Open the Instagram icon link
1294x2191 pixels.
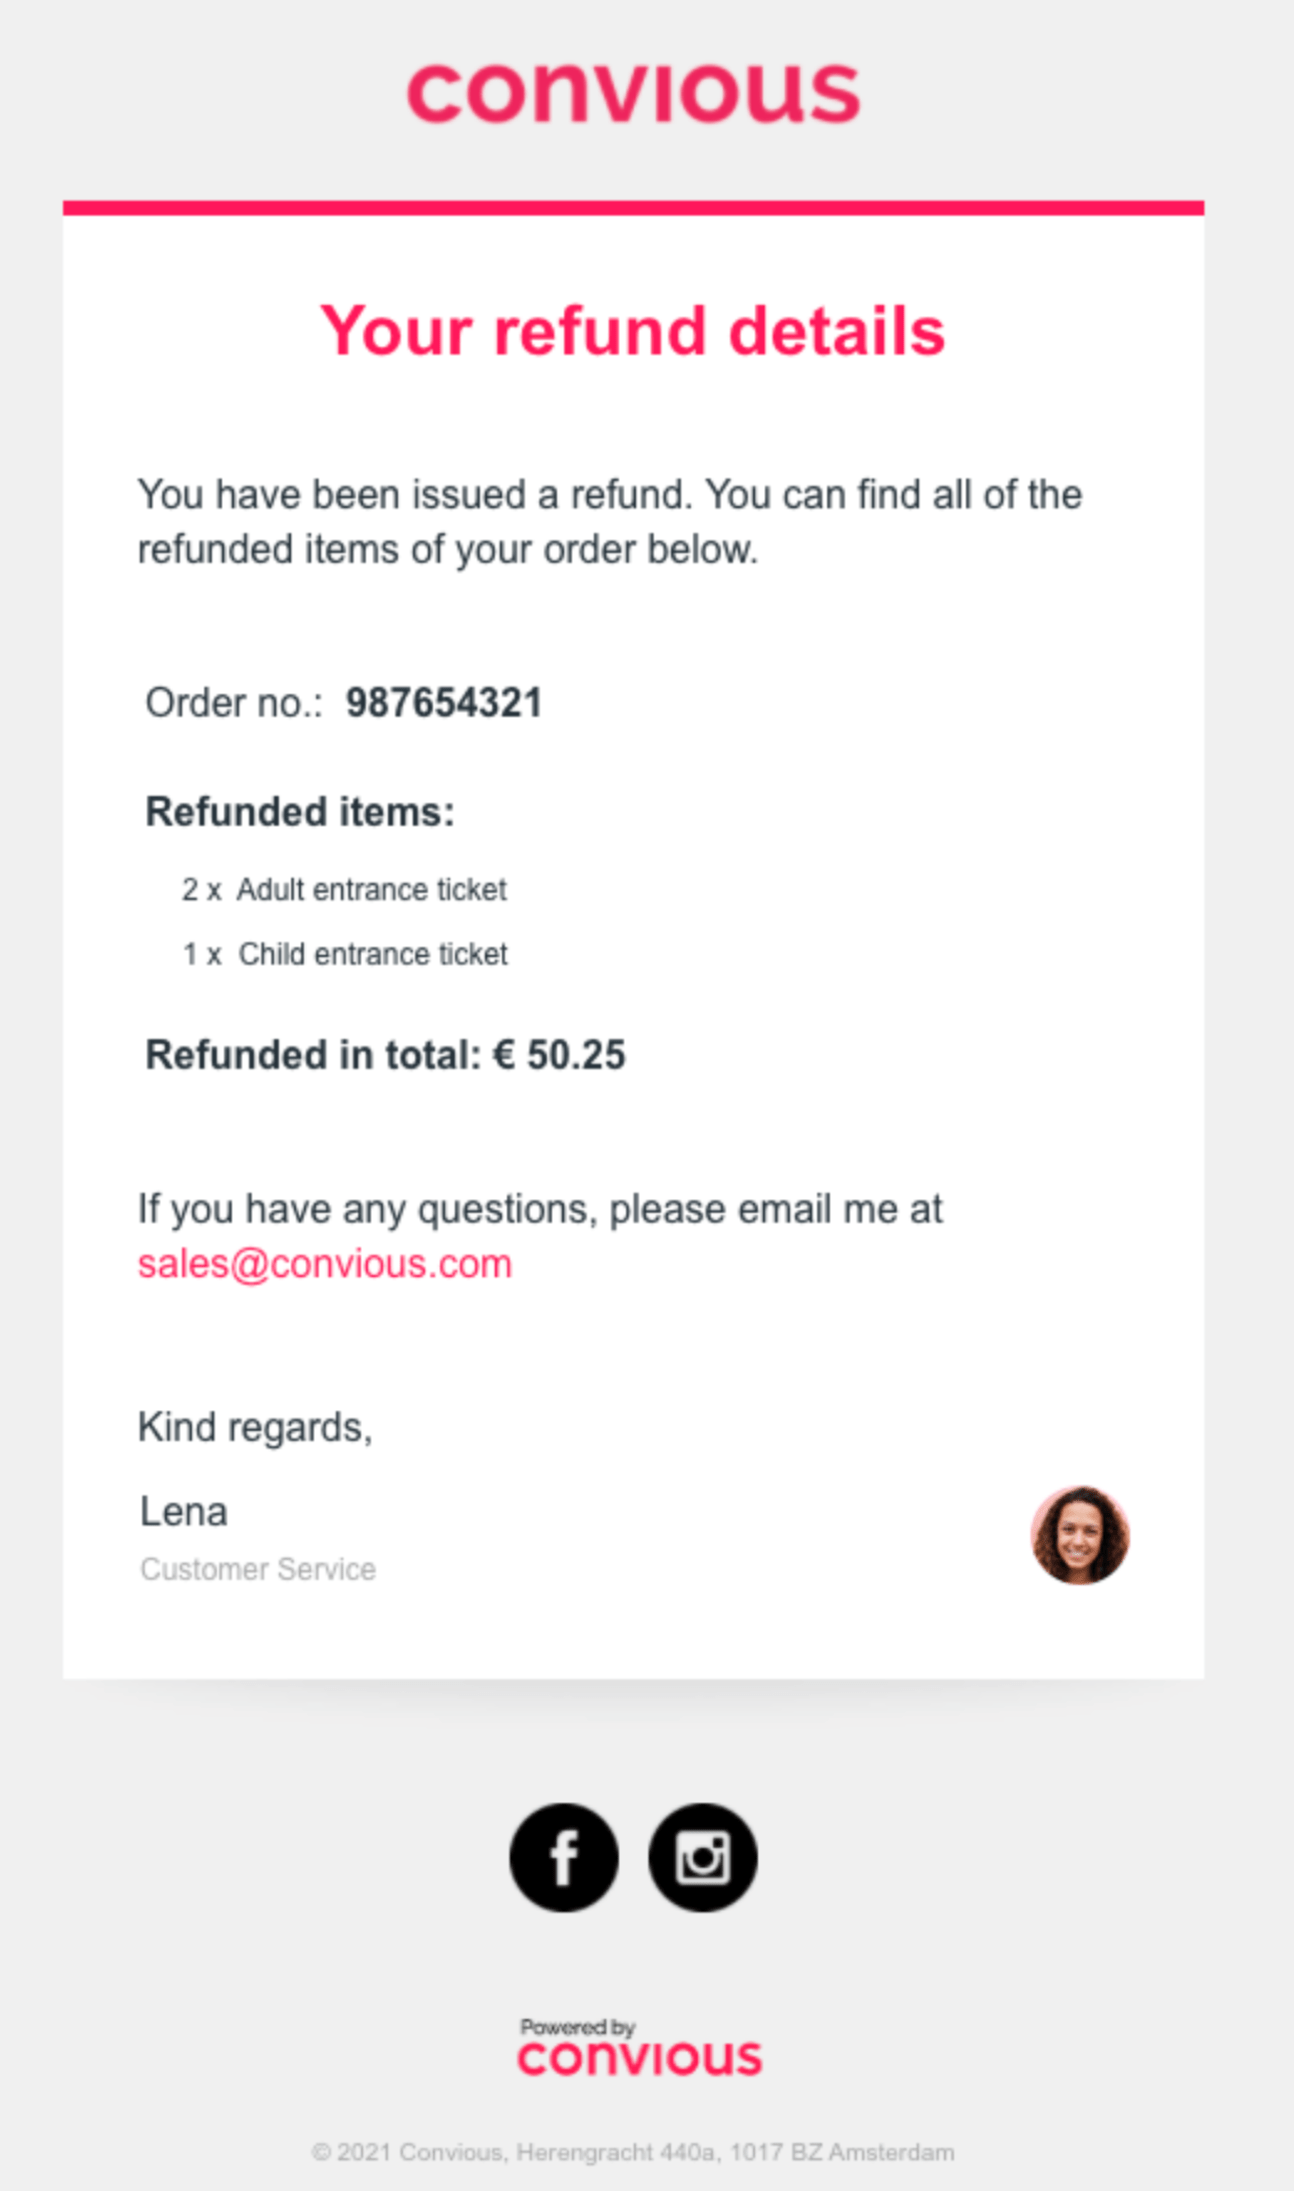pos(703,1857)
